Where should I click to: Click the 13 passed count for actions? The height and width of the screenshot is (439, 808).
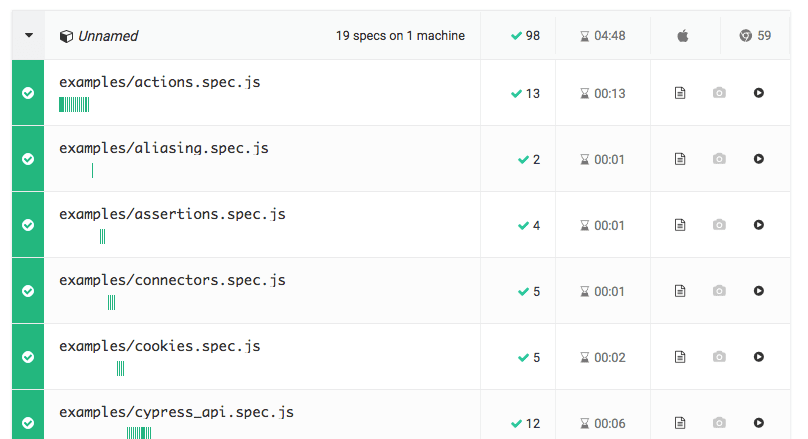click(533, 94)
